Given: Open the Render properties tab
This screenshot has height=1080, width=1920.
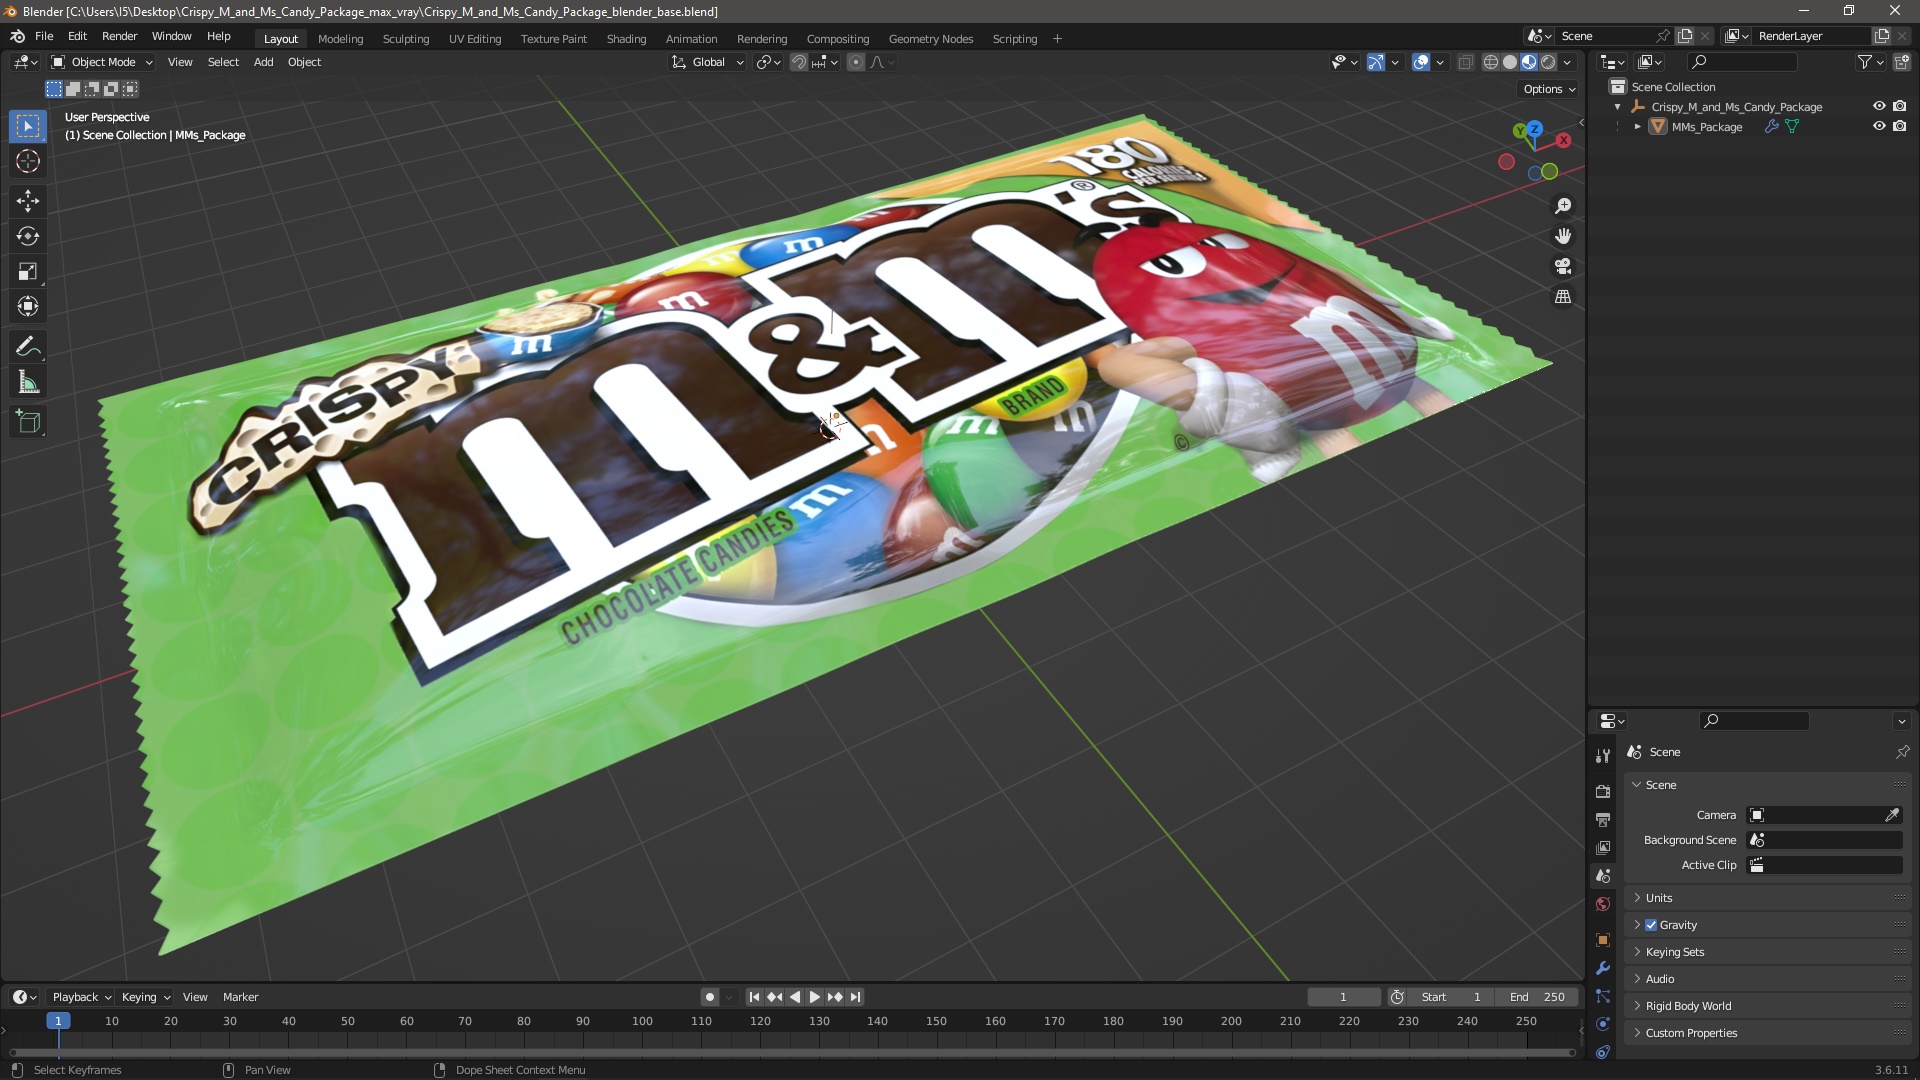Looking at the screenshot, I should pyautogui.click(x=1603, y=791).
